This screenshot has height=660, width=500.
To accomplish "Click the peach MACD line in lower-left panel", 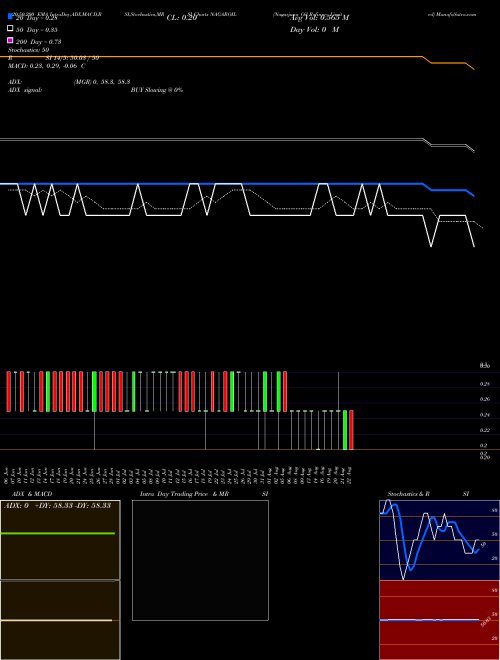I will tap(56, 620).
